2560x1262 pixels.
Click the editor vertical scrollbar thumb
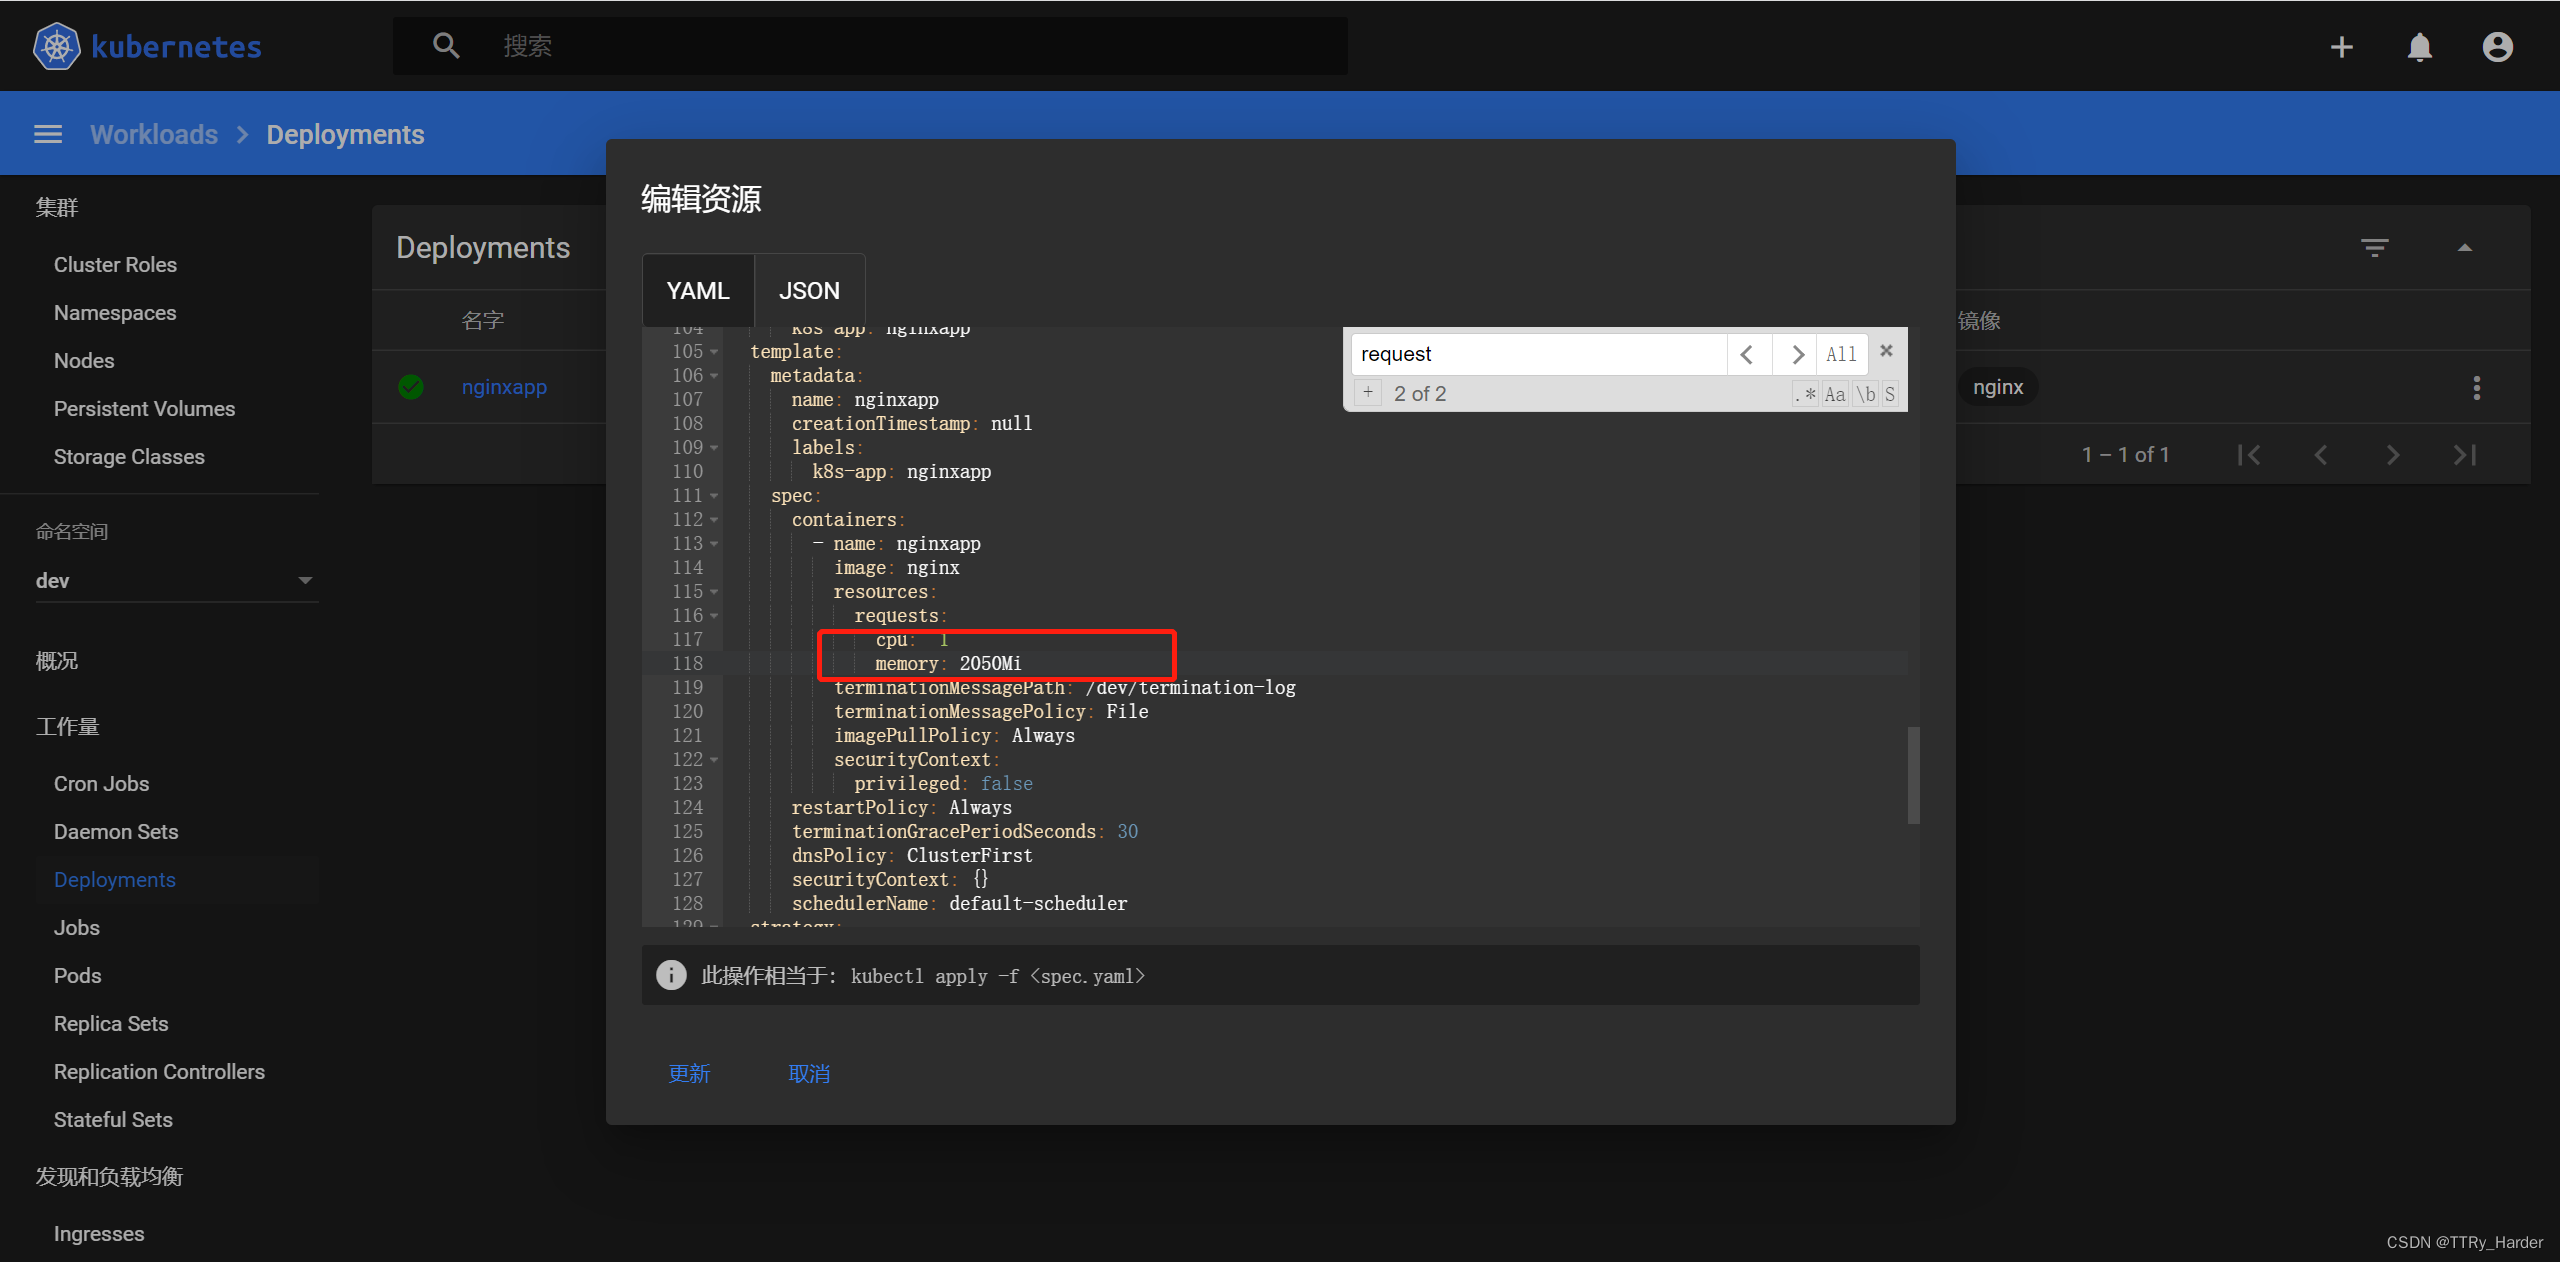coord(1913,775)
